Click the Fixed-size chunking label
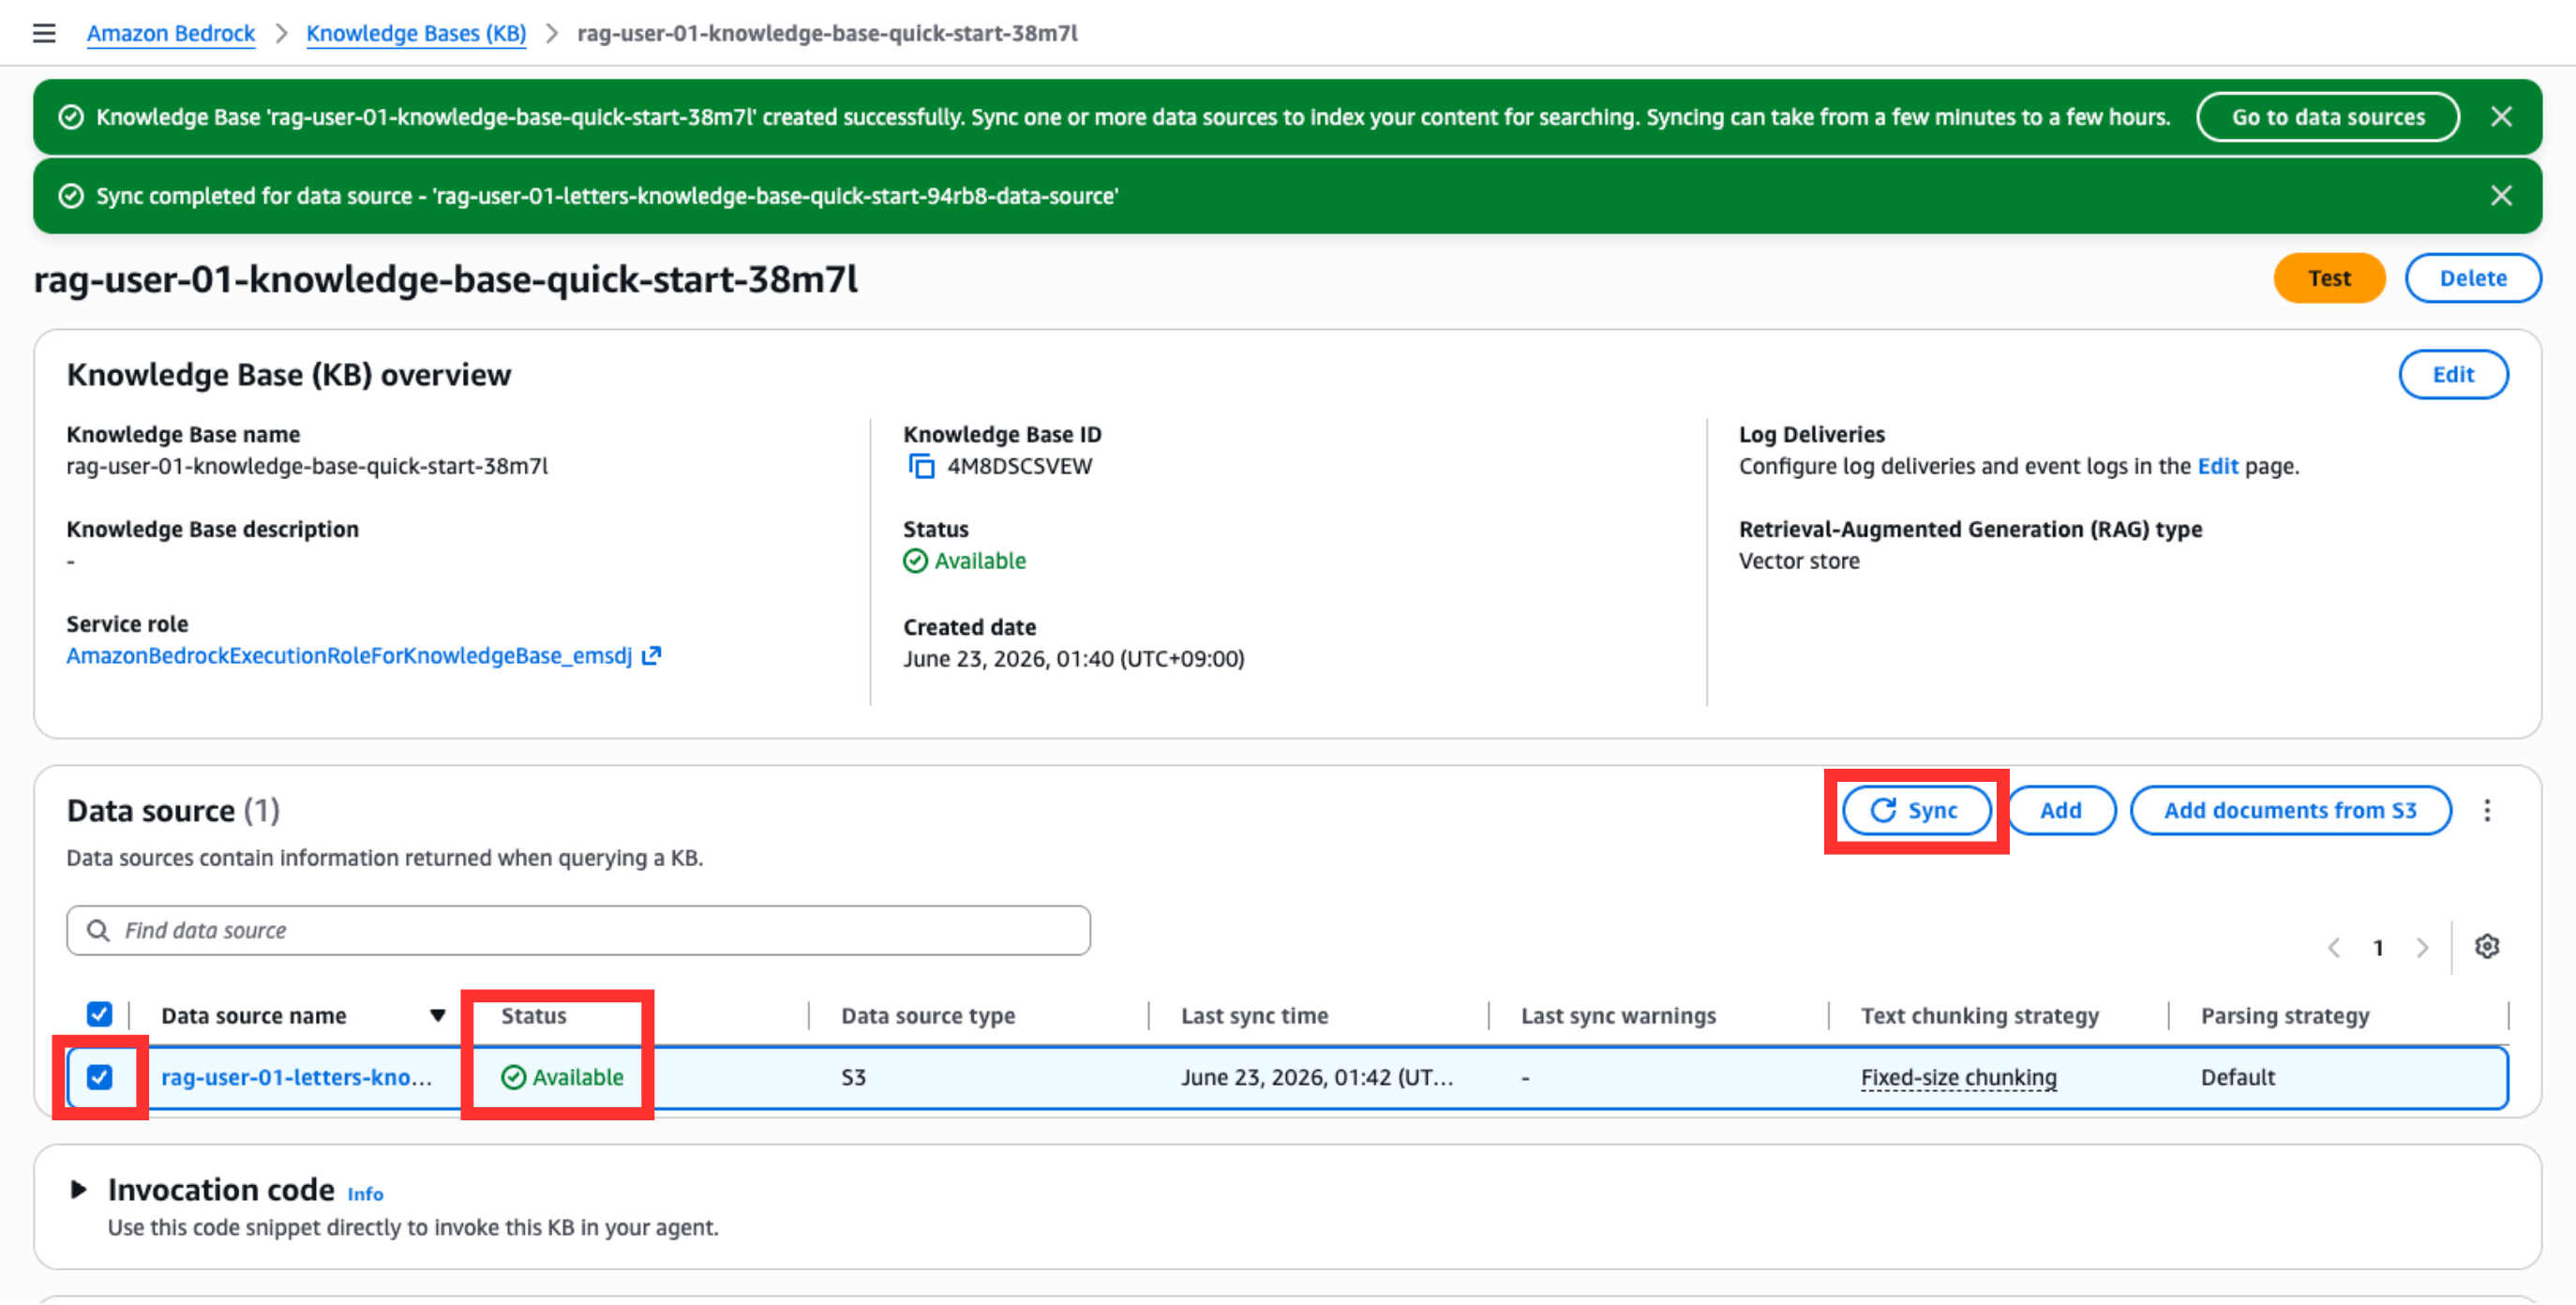The height and width of the screenshot is (1305, 2576). [1958, 1077]
